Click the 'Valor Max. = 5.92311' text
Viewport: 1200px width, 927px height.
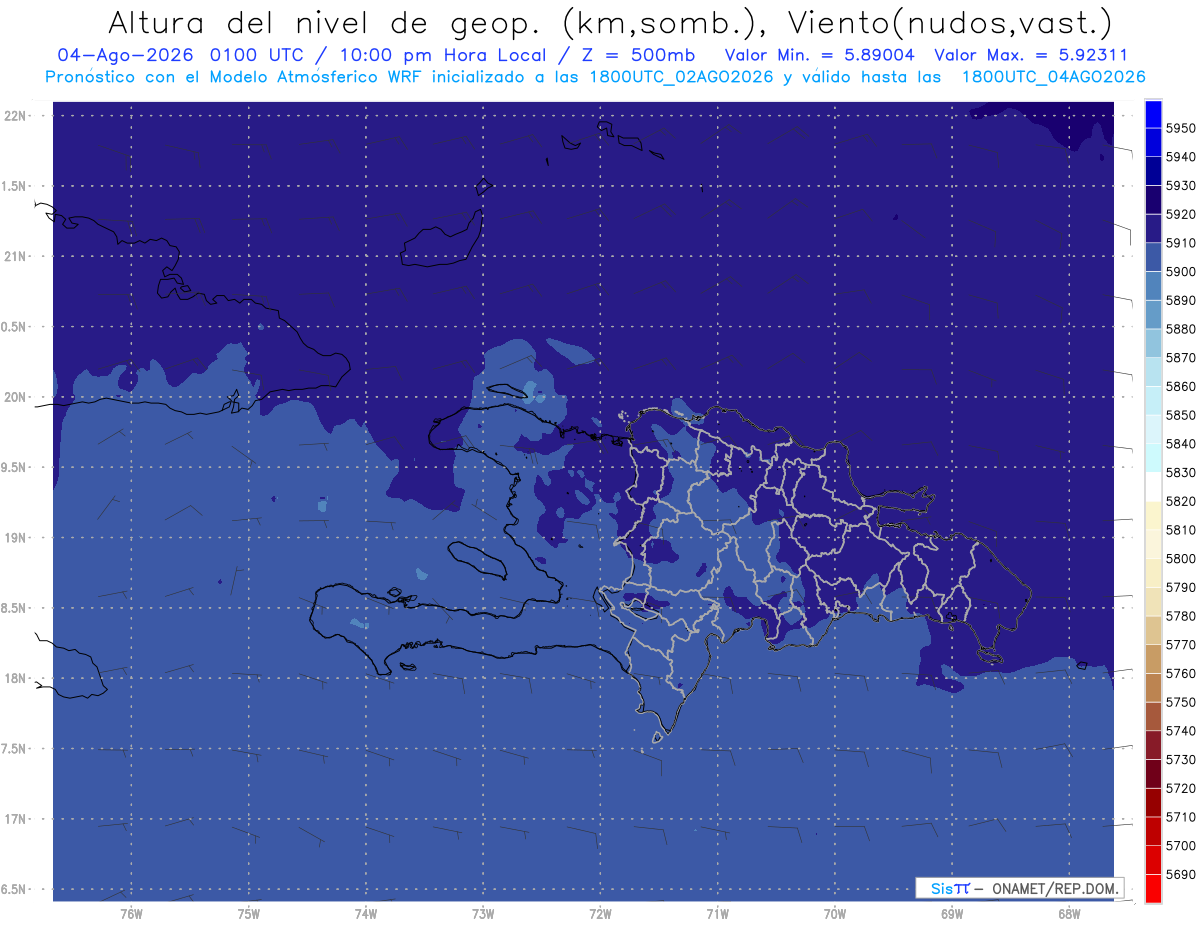point(1029,55)
